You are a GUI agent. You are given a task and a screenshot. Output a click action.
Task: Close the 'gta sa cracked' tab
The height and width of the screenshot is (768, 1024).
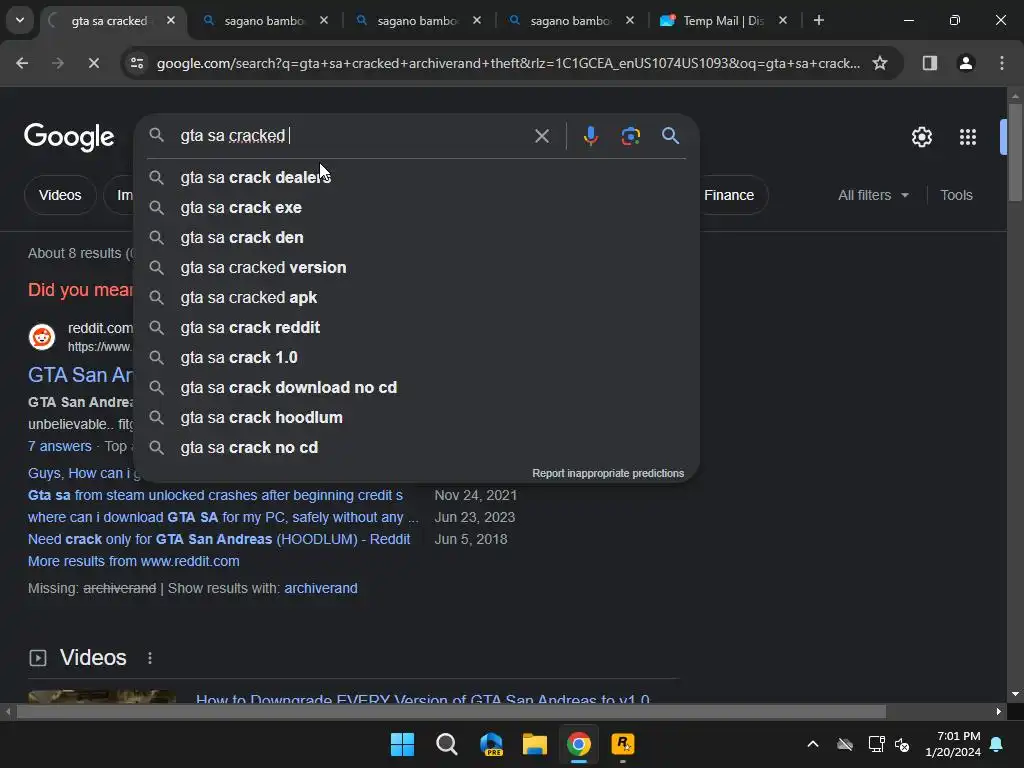170,20
